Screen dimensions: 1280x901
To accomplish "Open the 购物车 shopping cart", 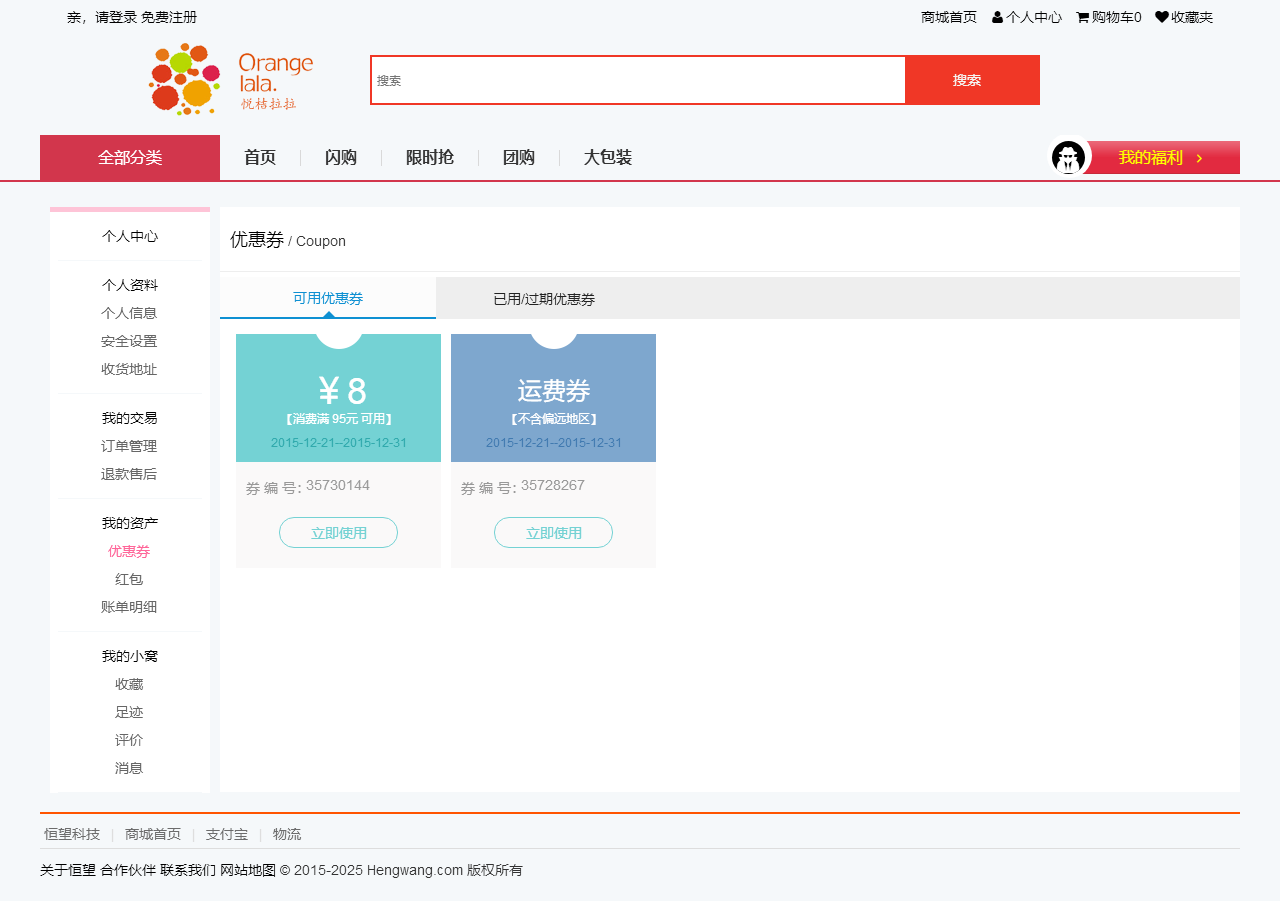I will (1108, 17).
